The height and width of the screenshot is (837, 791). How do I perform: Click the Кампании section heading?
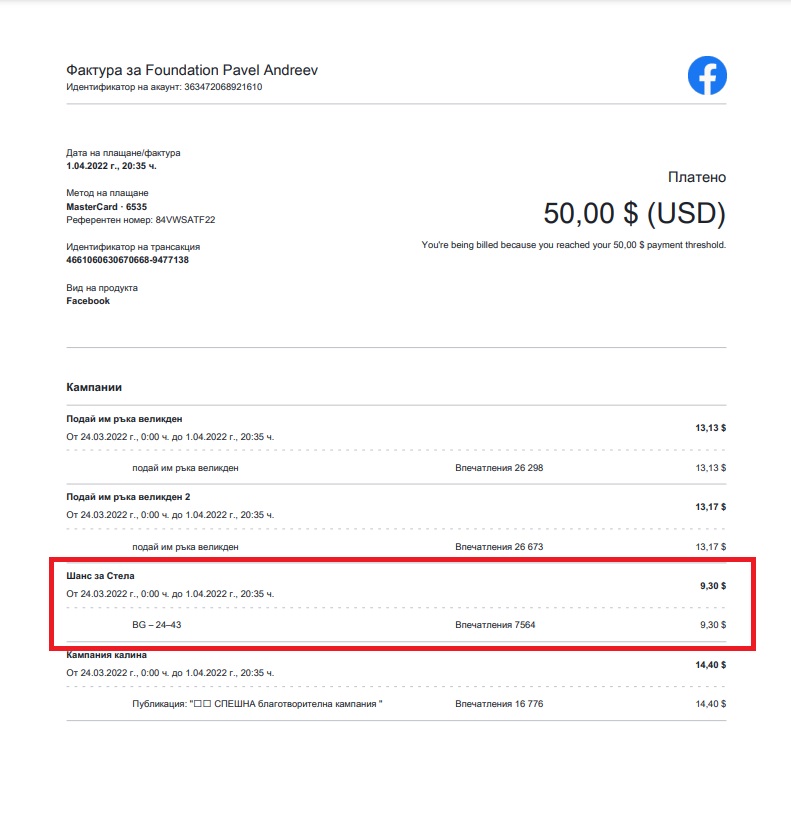click(94, 387)
